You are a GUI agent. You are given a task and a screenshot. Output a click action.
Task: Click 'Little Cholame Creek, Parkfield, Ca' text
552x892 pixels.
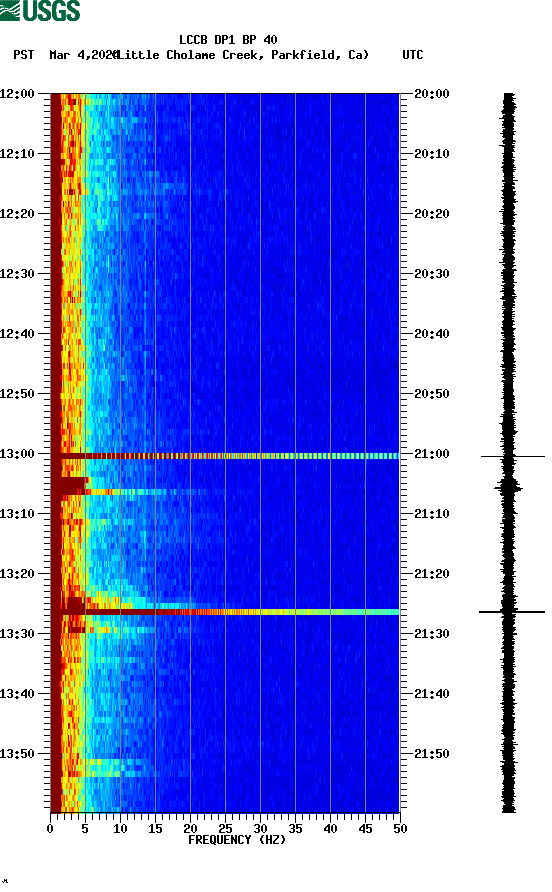(242, 55)
